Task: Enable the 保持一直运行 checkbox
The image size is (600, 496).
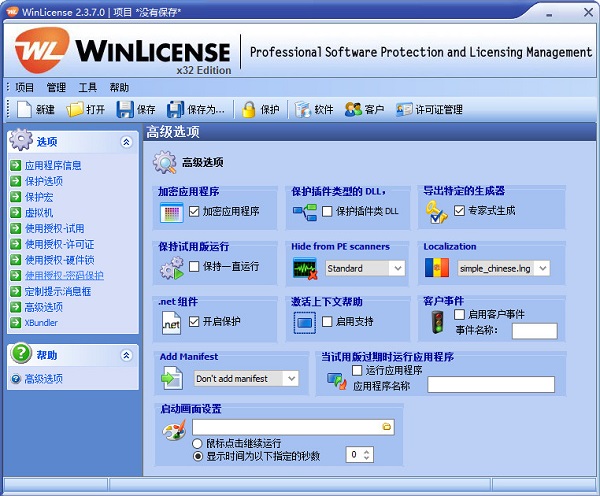Action: pyautogui.click(x=194, y=266)
